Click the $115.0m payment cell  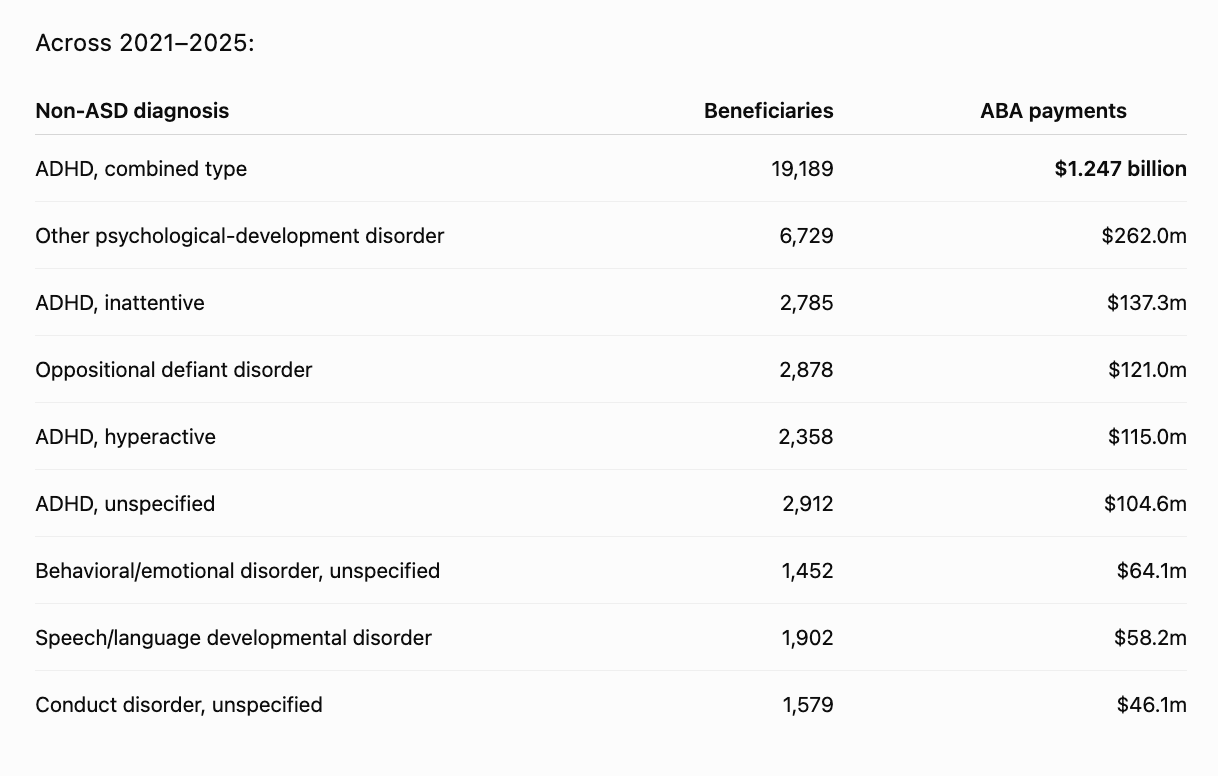pos(1147,437)
